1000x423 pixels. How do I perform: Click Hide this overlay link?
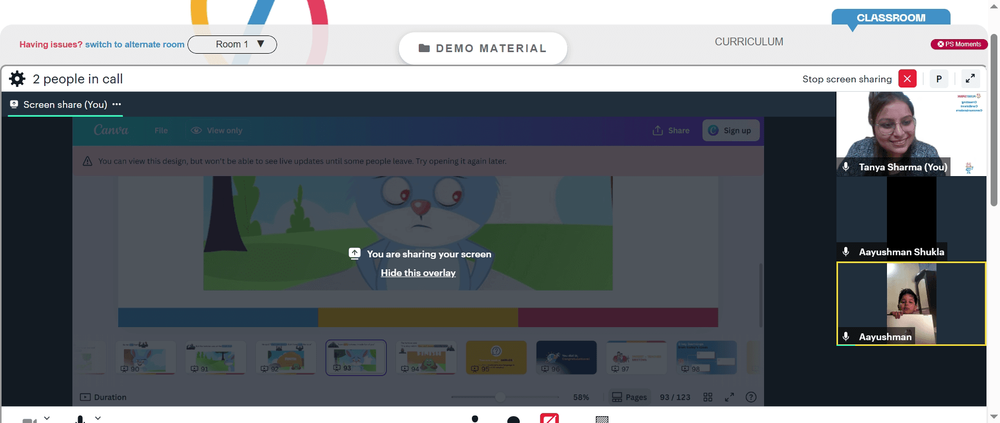click(418, 272)
